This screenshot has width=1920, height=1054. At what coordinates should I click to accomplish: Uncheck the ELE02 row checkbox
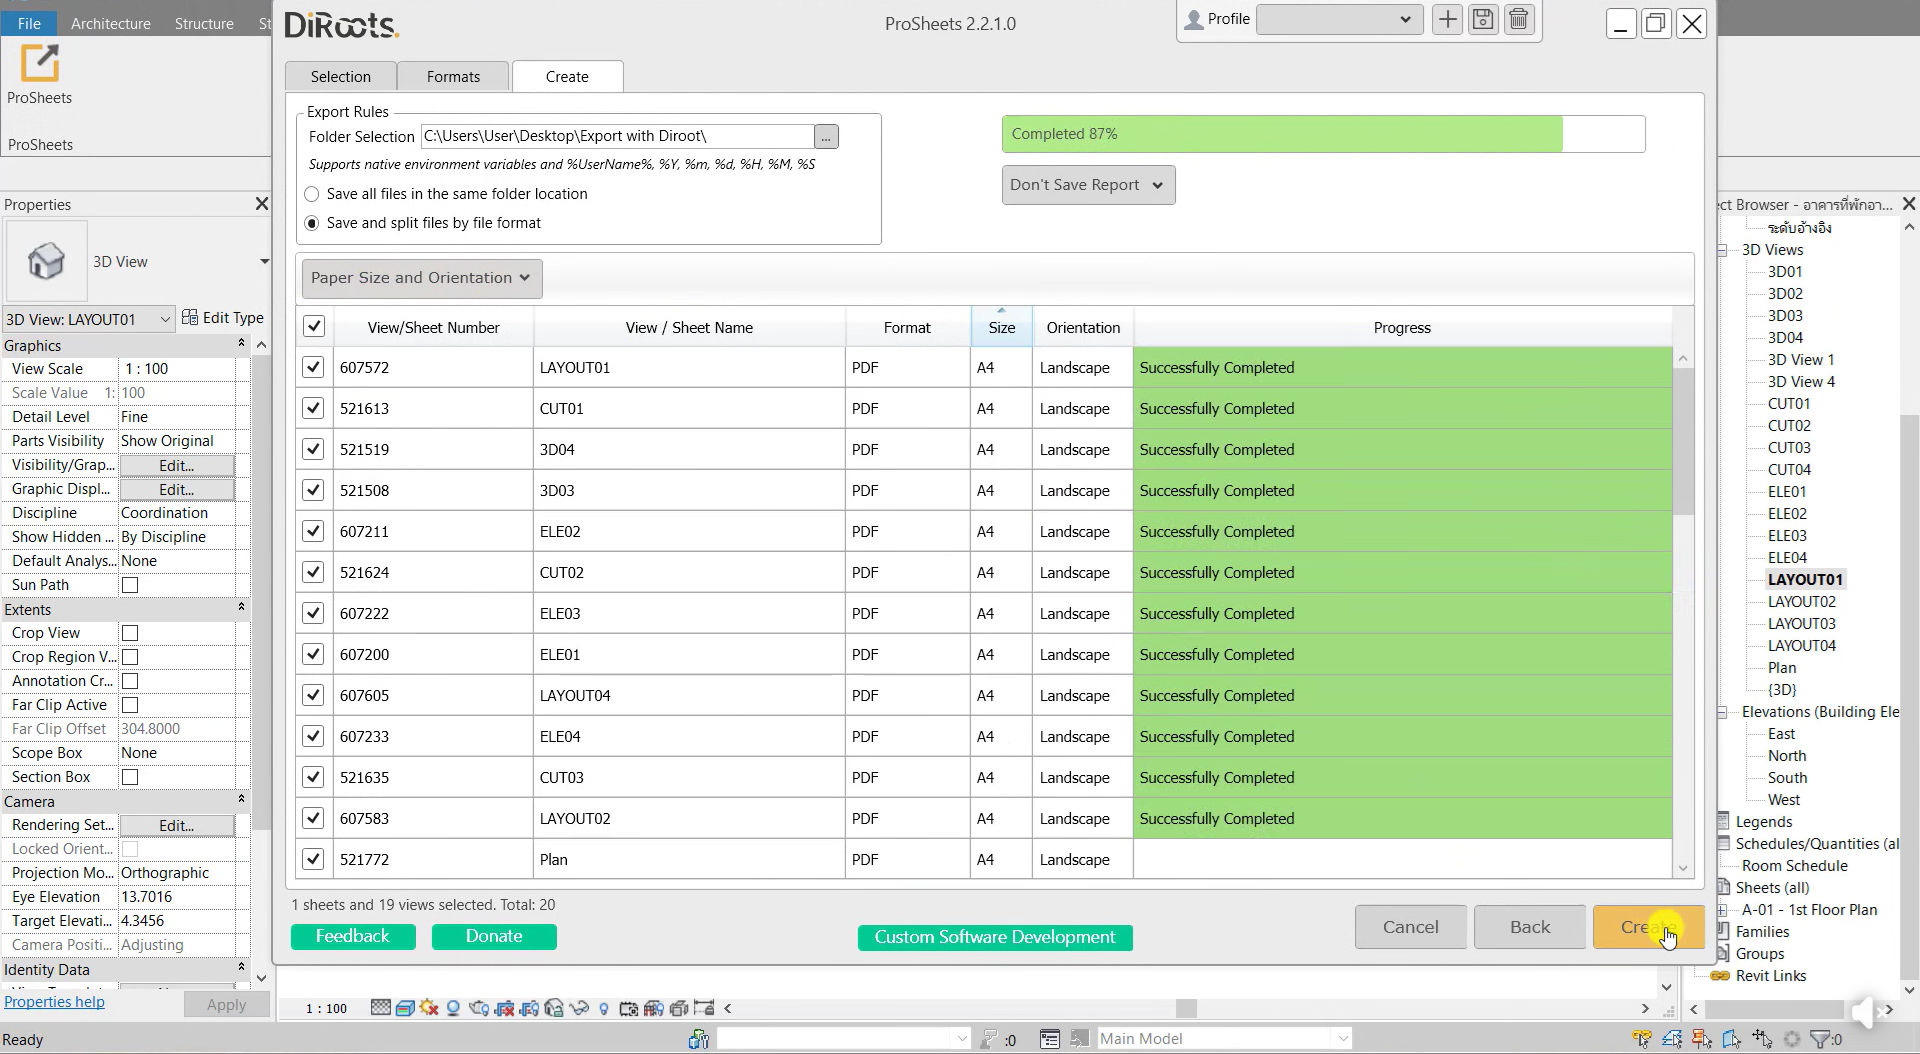314,531
